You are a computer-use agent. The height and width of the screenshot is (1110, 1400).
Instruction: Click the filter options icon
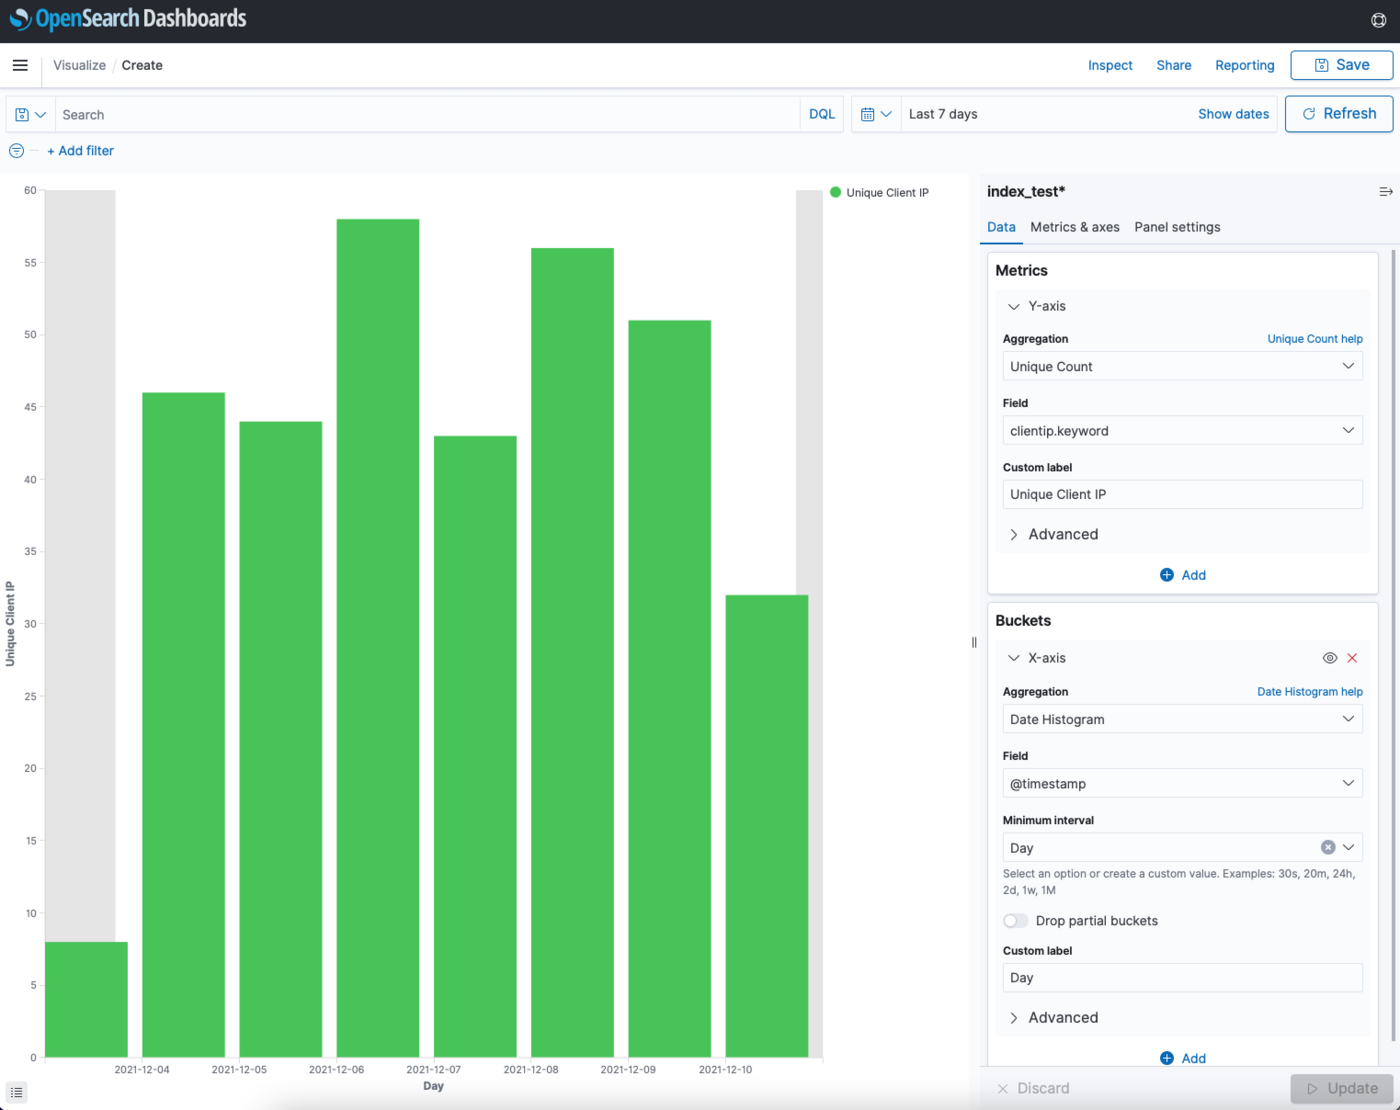point(16,151)
